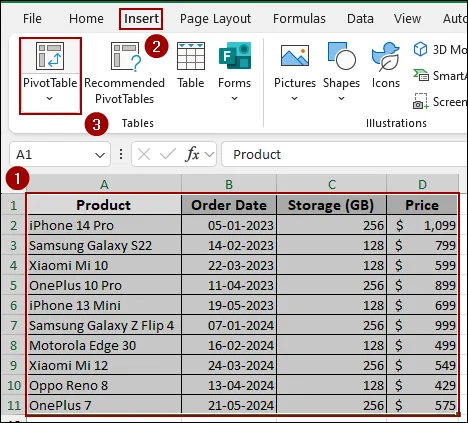This screenshot has height=423, width=468.
Task: Select row 11 header
Action: pyautogui.click(x=13, y=405)
